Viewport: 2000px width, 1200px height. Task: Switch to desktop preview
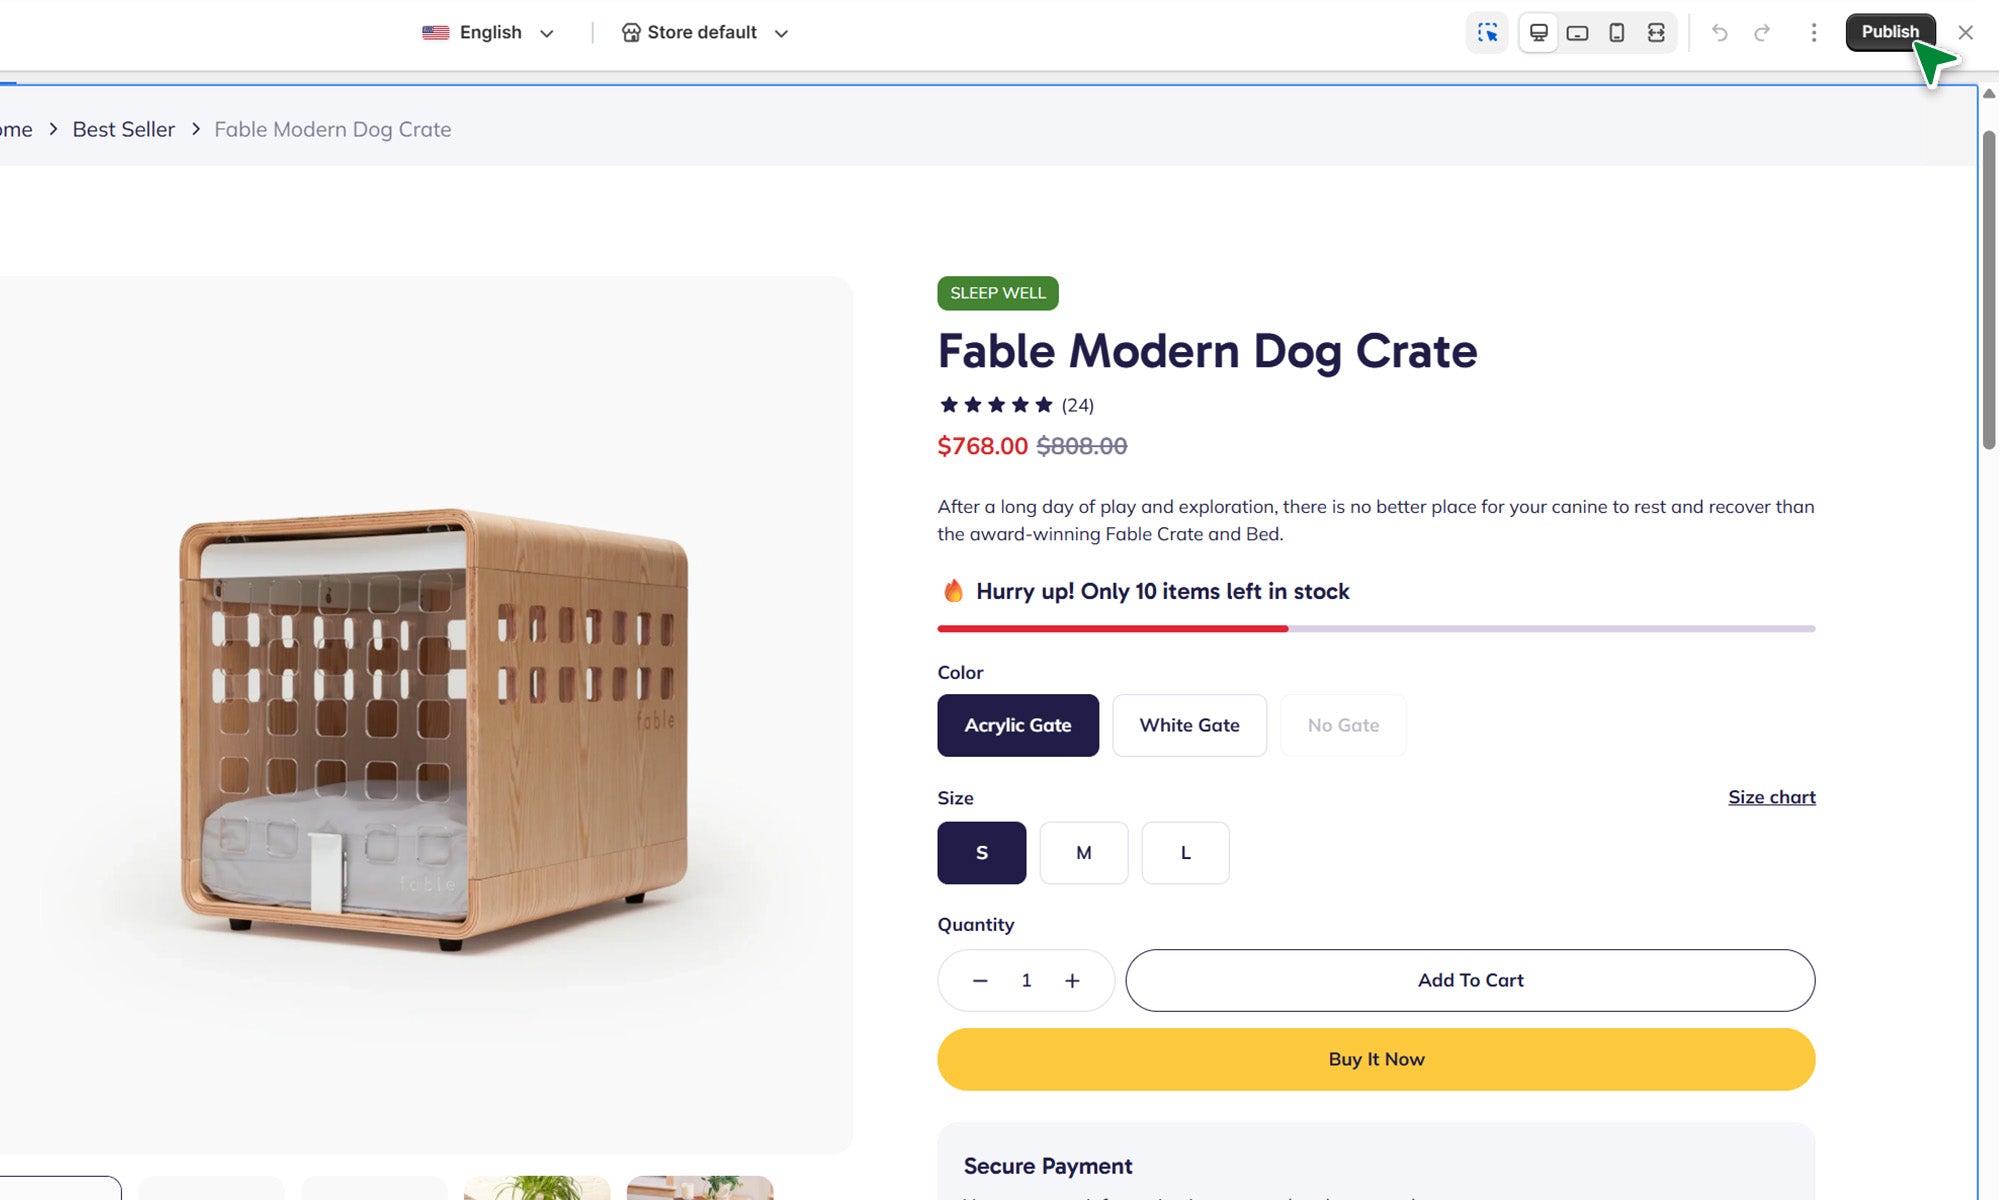click(x=1539, y=33)
